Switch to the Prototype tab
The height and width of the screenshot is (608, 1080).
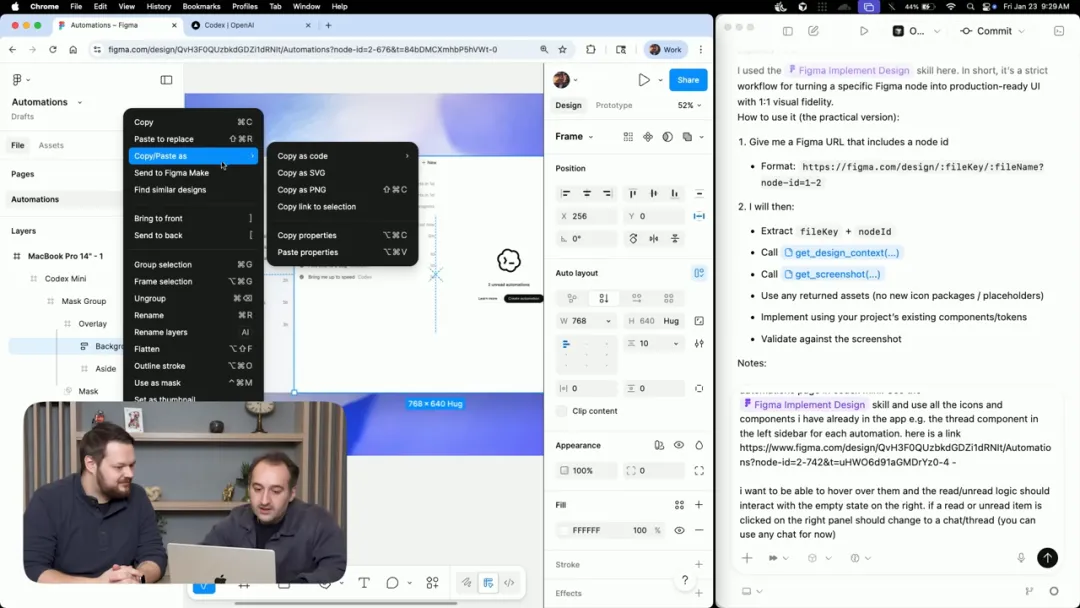point(613,105)
